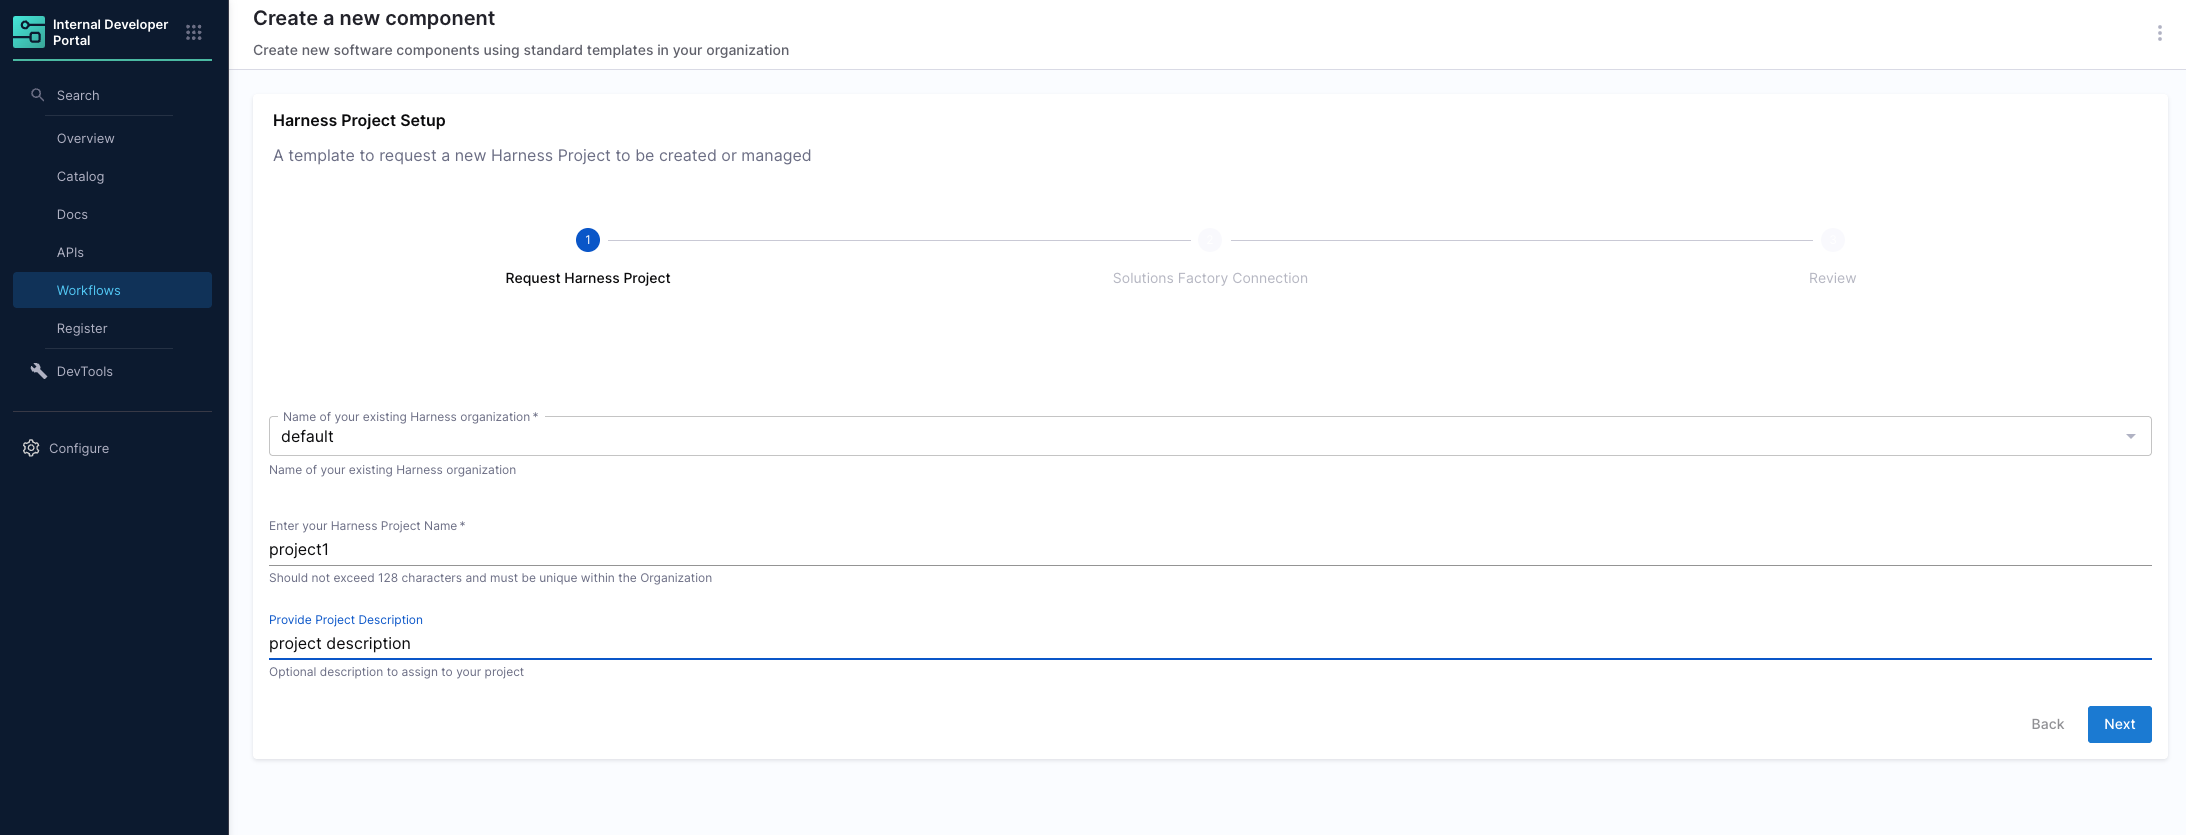The width and height of the screenshot is (2186, 835).
Task: Click the Configure gear icon
Action: click(x=31, y=448)
